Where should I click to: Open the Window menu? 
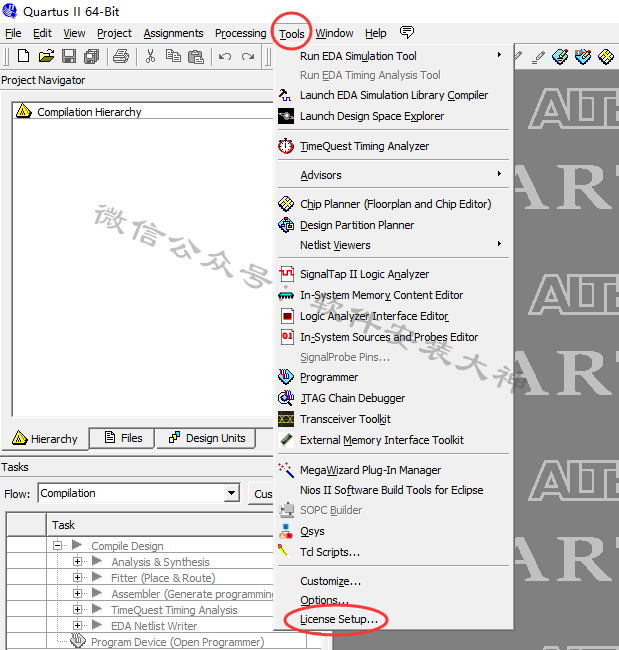334,33
